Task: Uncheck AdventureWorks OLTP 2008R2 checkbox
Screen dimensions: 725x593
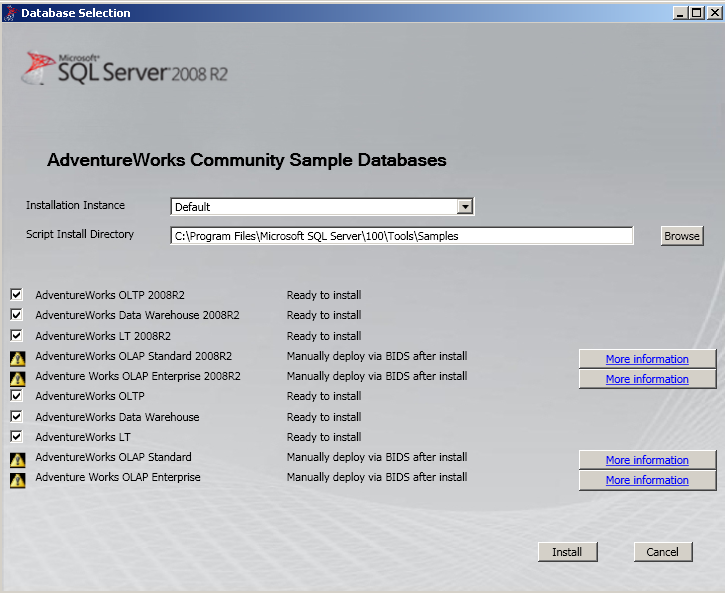Action: tap(16, 294)
